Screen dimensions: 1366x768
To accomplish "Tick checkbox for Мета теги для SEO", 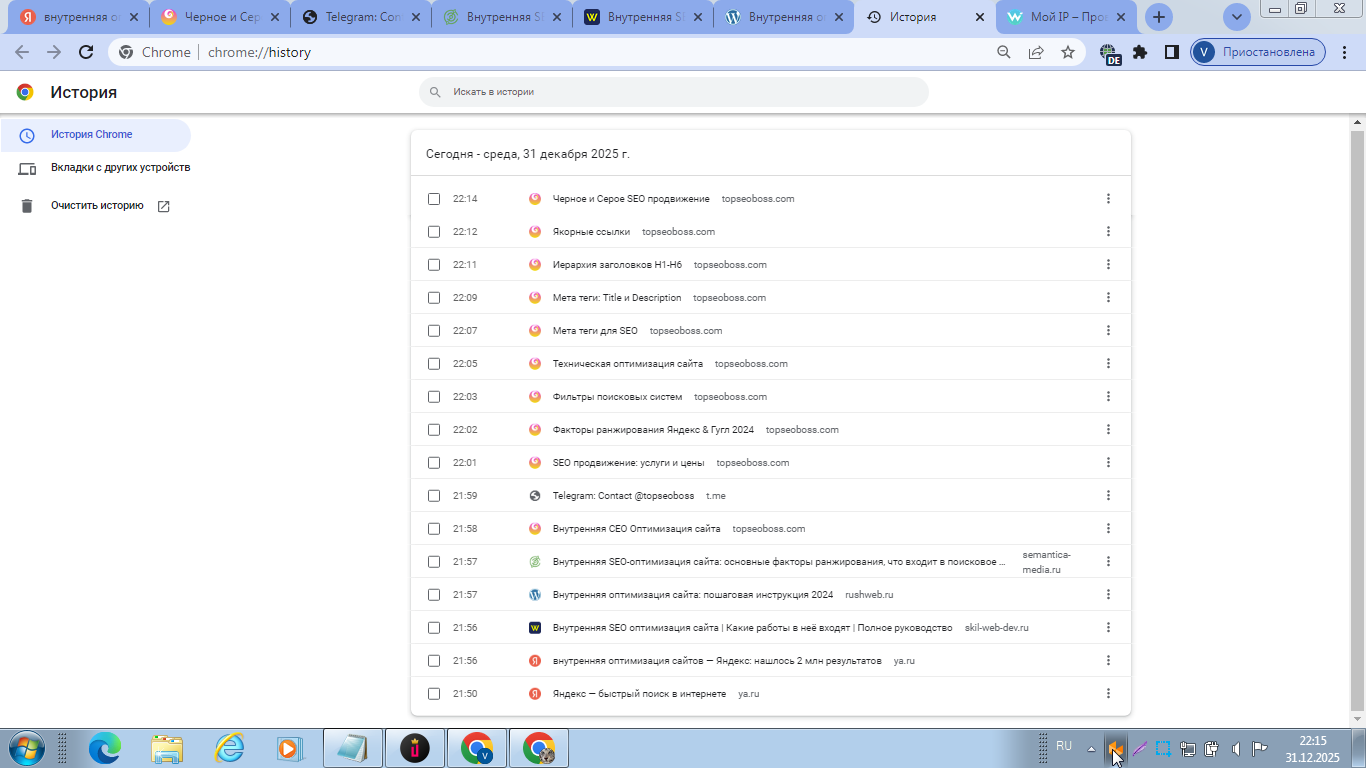I will coord(434,331).
